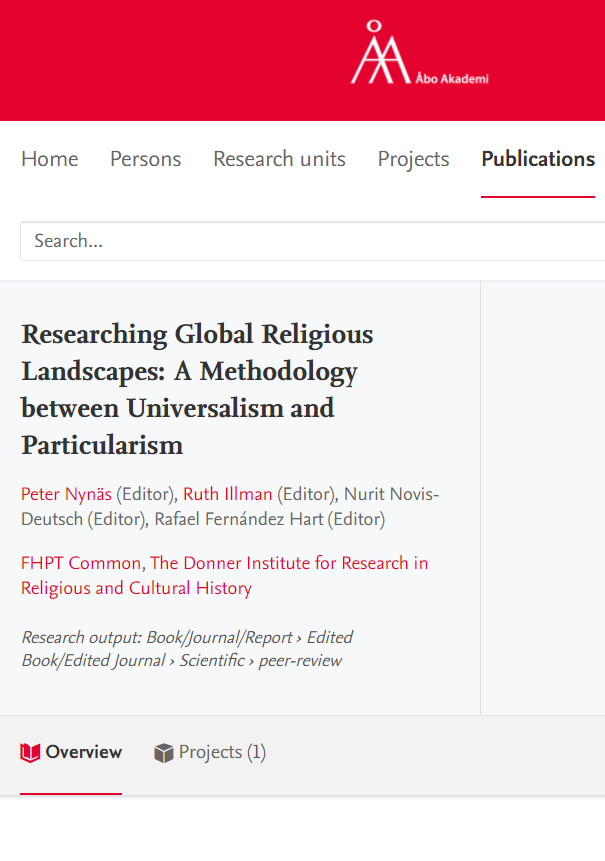Navigate to Research units

point(279,159)
